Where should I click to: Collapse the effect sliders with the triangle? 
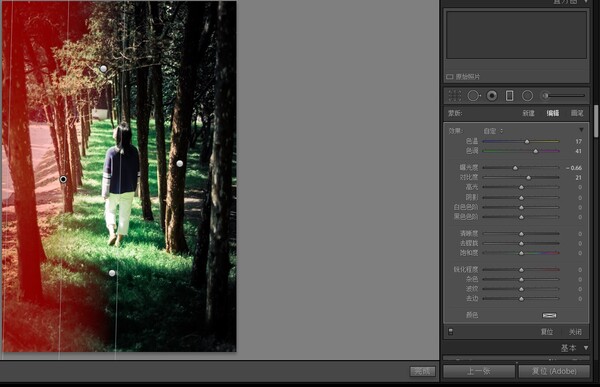[x=581, y=130]
